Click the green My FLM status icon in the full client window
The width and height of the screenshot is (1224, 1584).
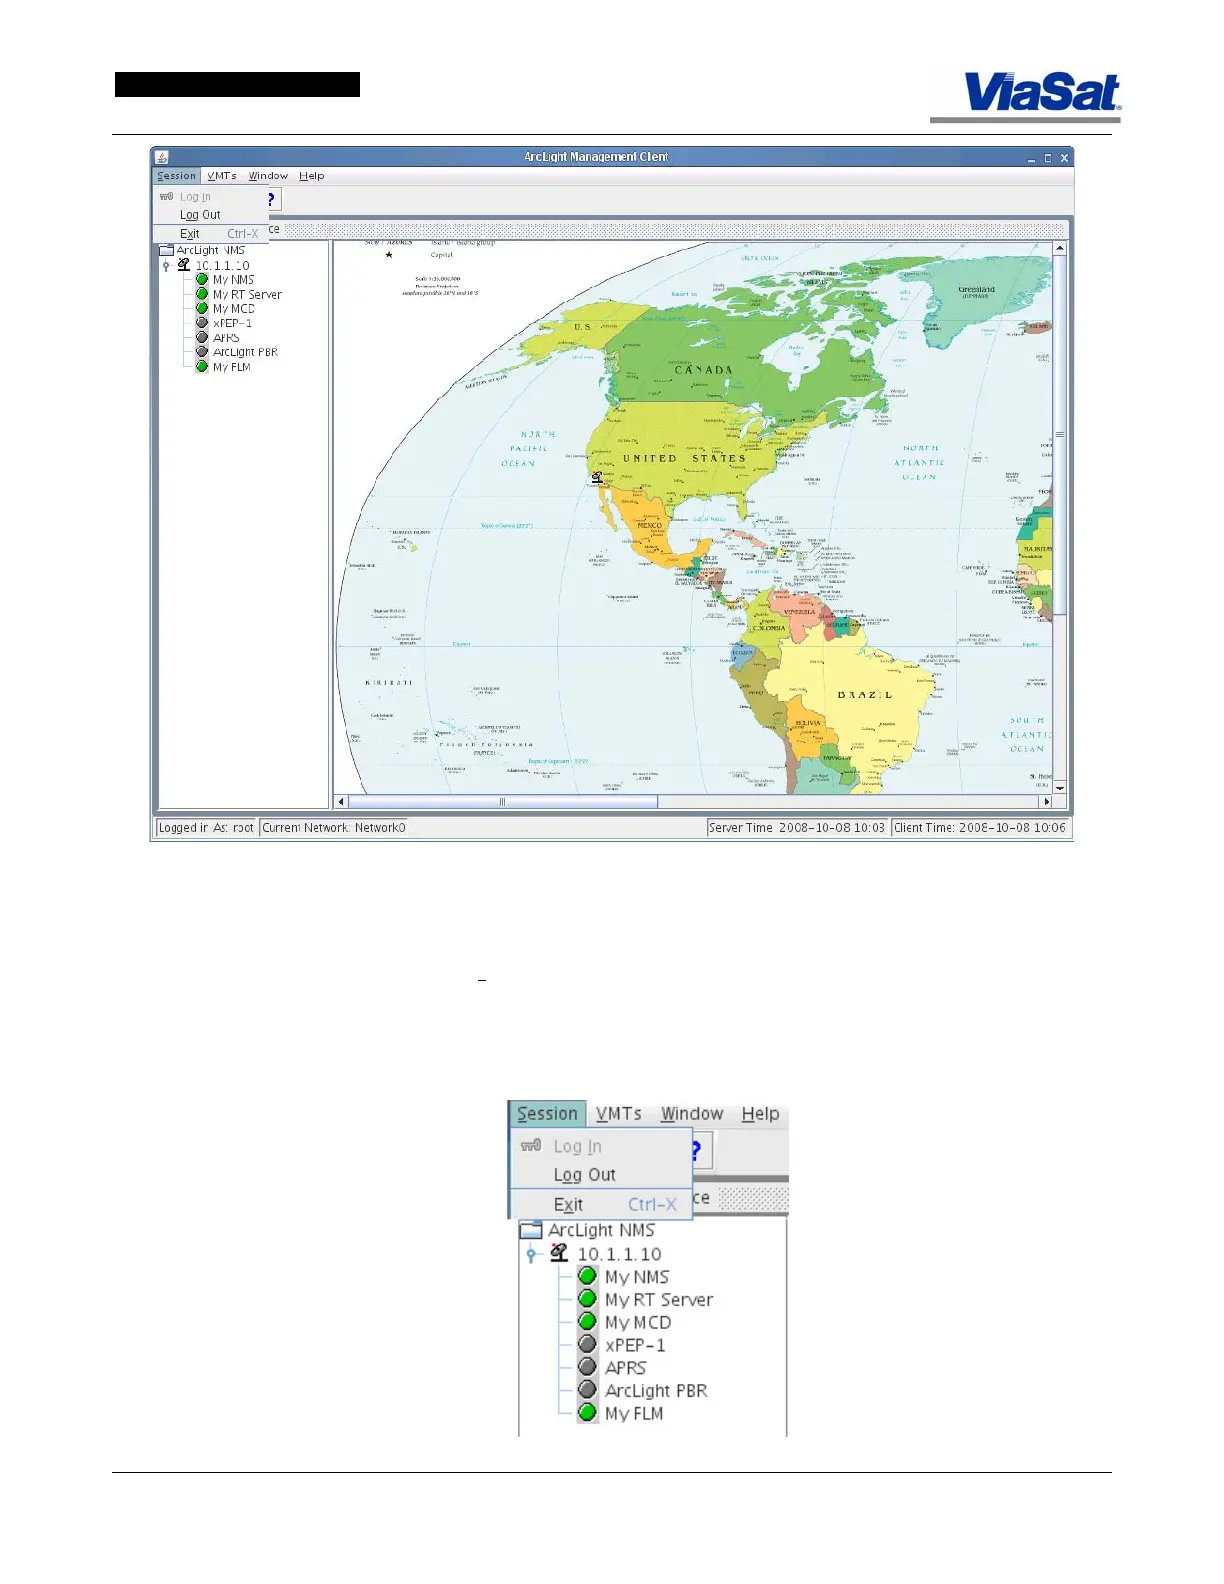click(202, 367)
